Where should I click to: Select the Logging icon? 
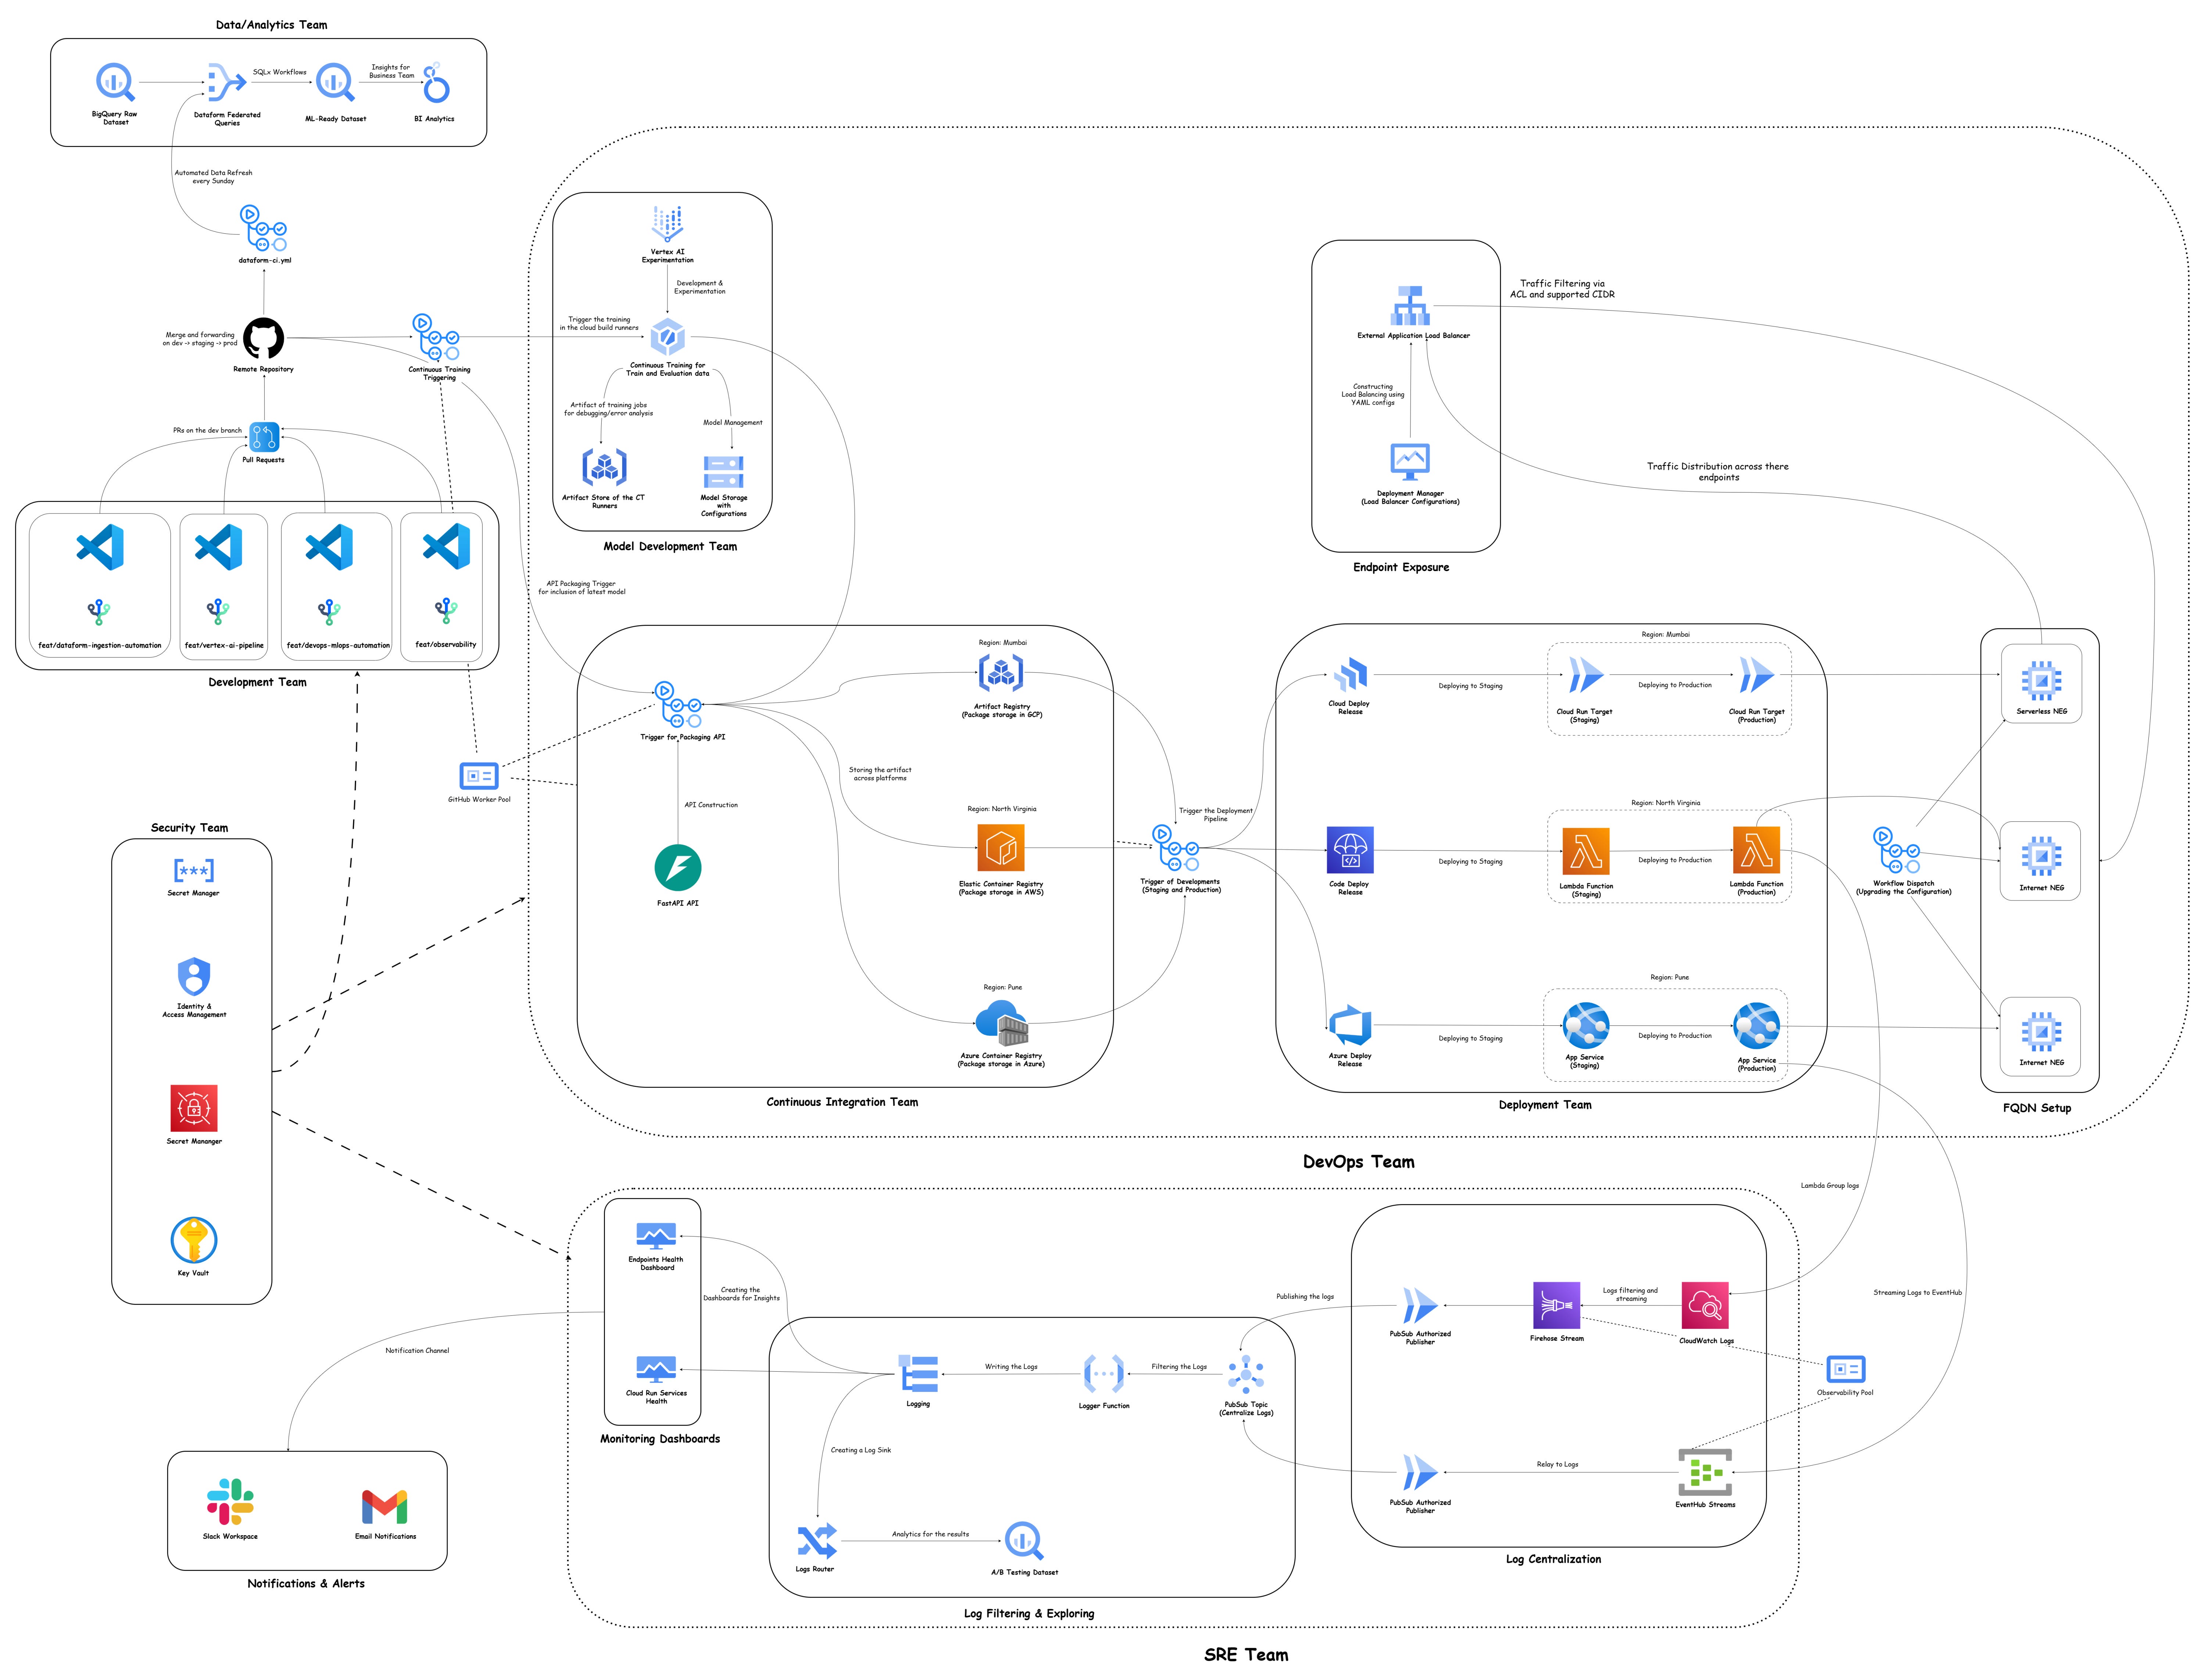coord(918,1374)
